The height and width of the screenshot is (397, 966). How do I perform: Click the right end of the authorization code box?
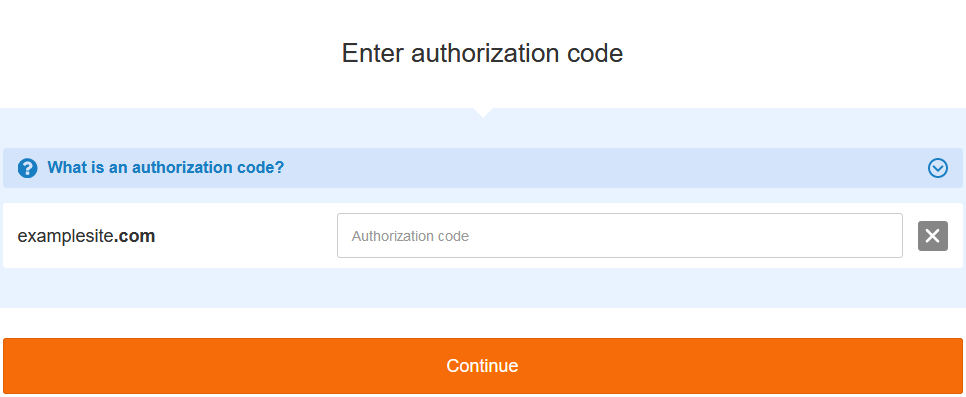point(887,235)
